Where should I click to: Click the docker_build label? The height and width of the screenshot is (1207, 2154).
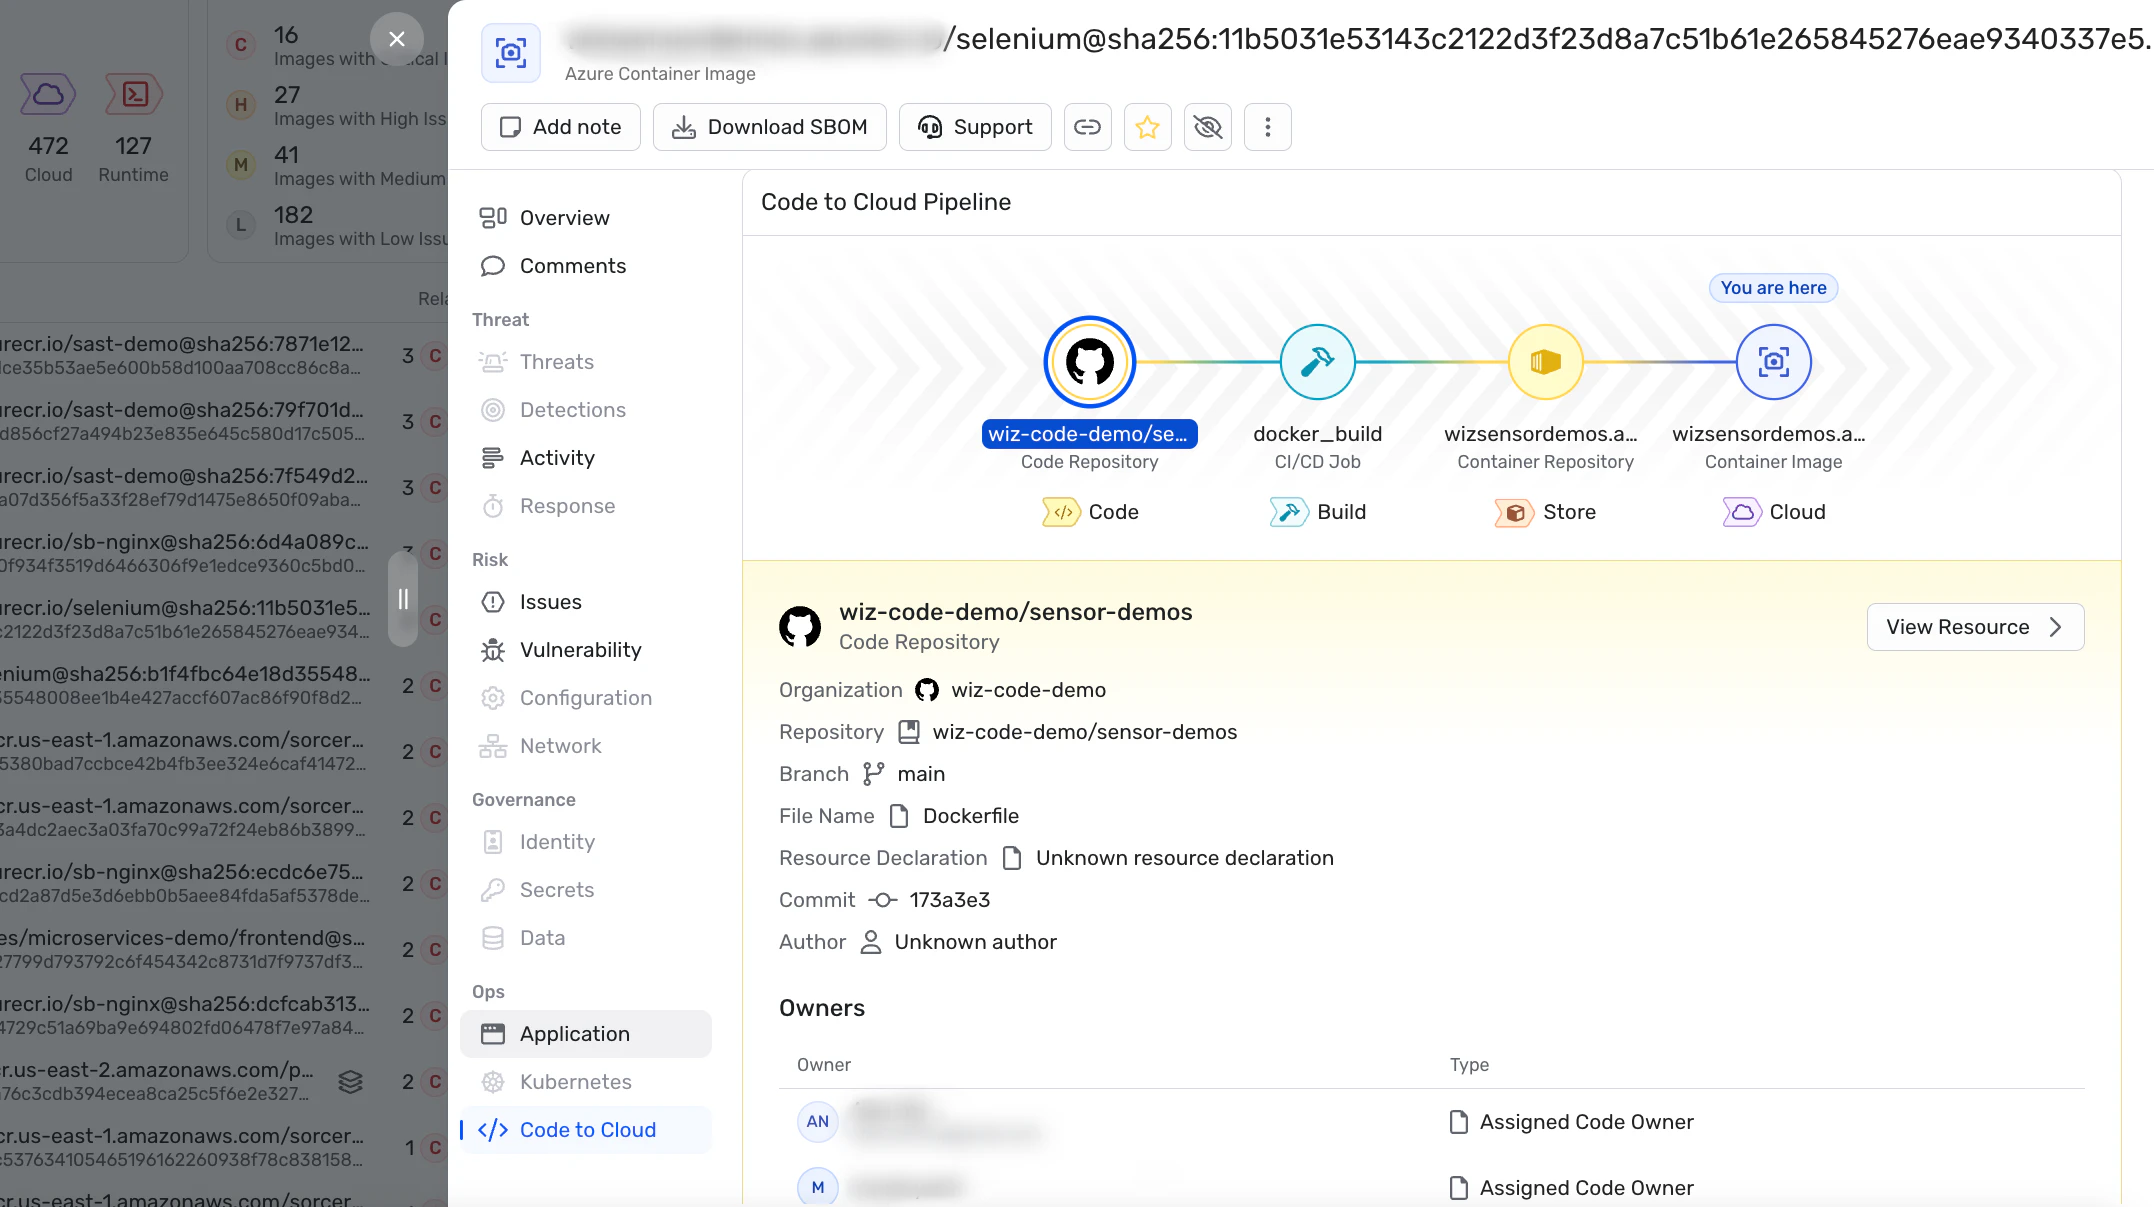[1318, 434]
